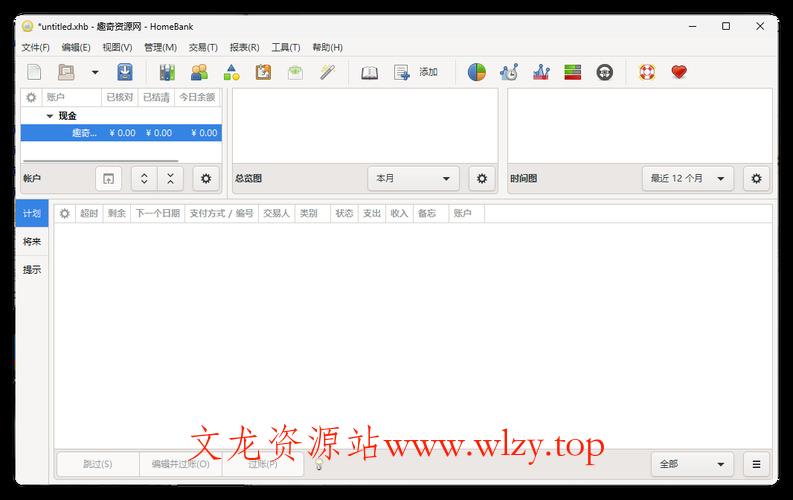Expand the recent files arrow beside Open
The image size is (793, 500).
coord(95,72)
